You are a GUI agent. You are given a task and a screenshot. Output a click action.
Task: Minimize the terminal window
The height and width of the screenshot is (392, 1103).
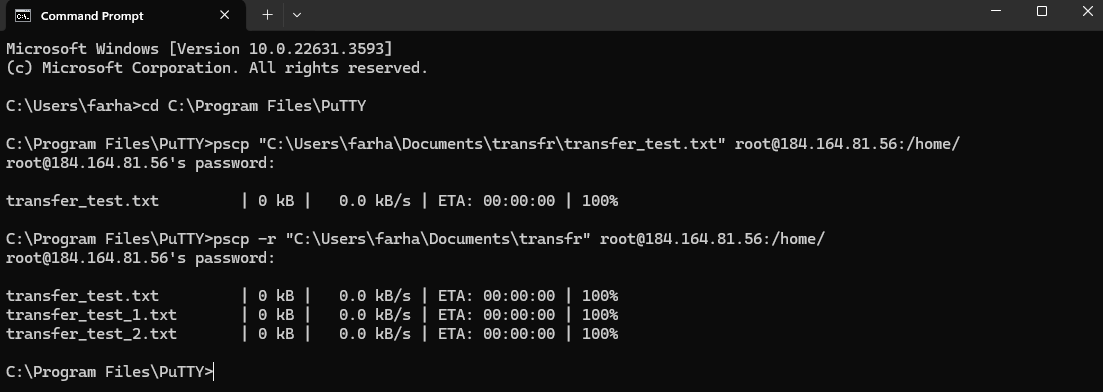point(995,11)
